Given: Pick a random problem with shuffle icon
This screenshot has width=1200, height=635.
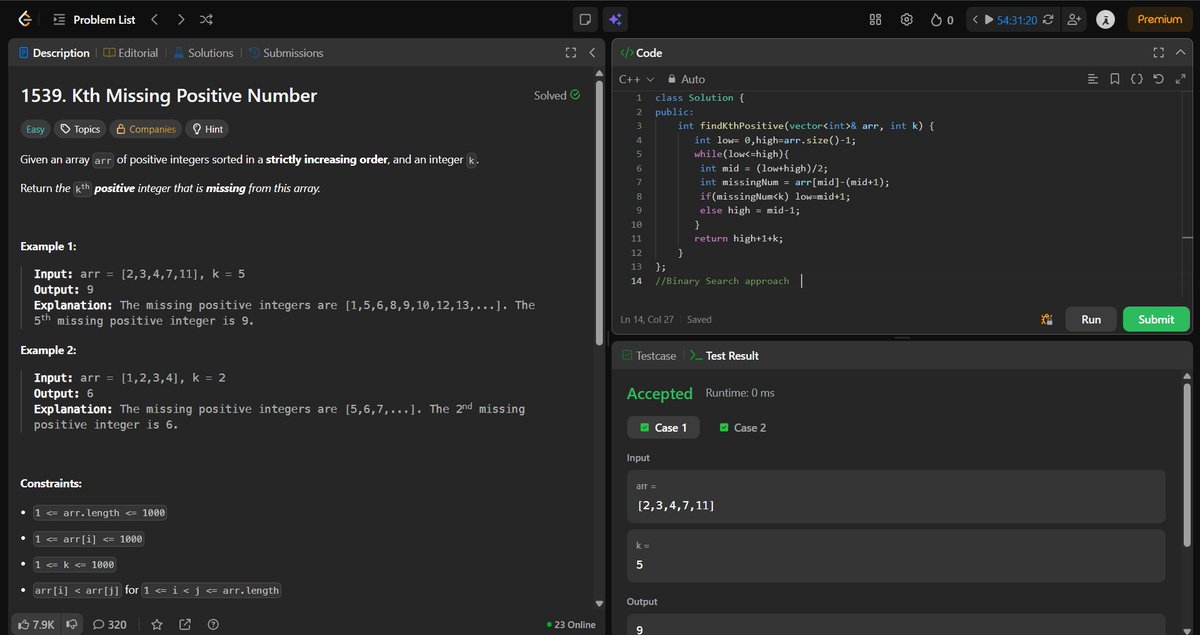Looking at the screenshot, I should (x=206, y=19).
